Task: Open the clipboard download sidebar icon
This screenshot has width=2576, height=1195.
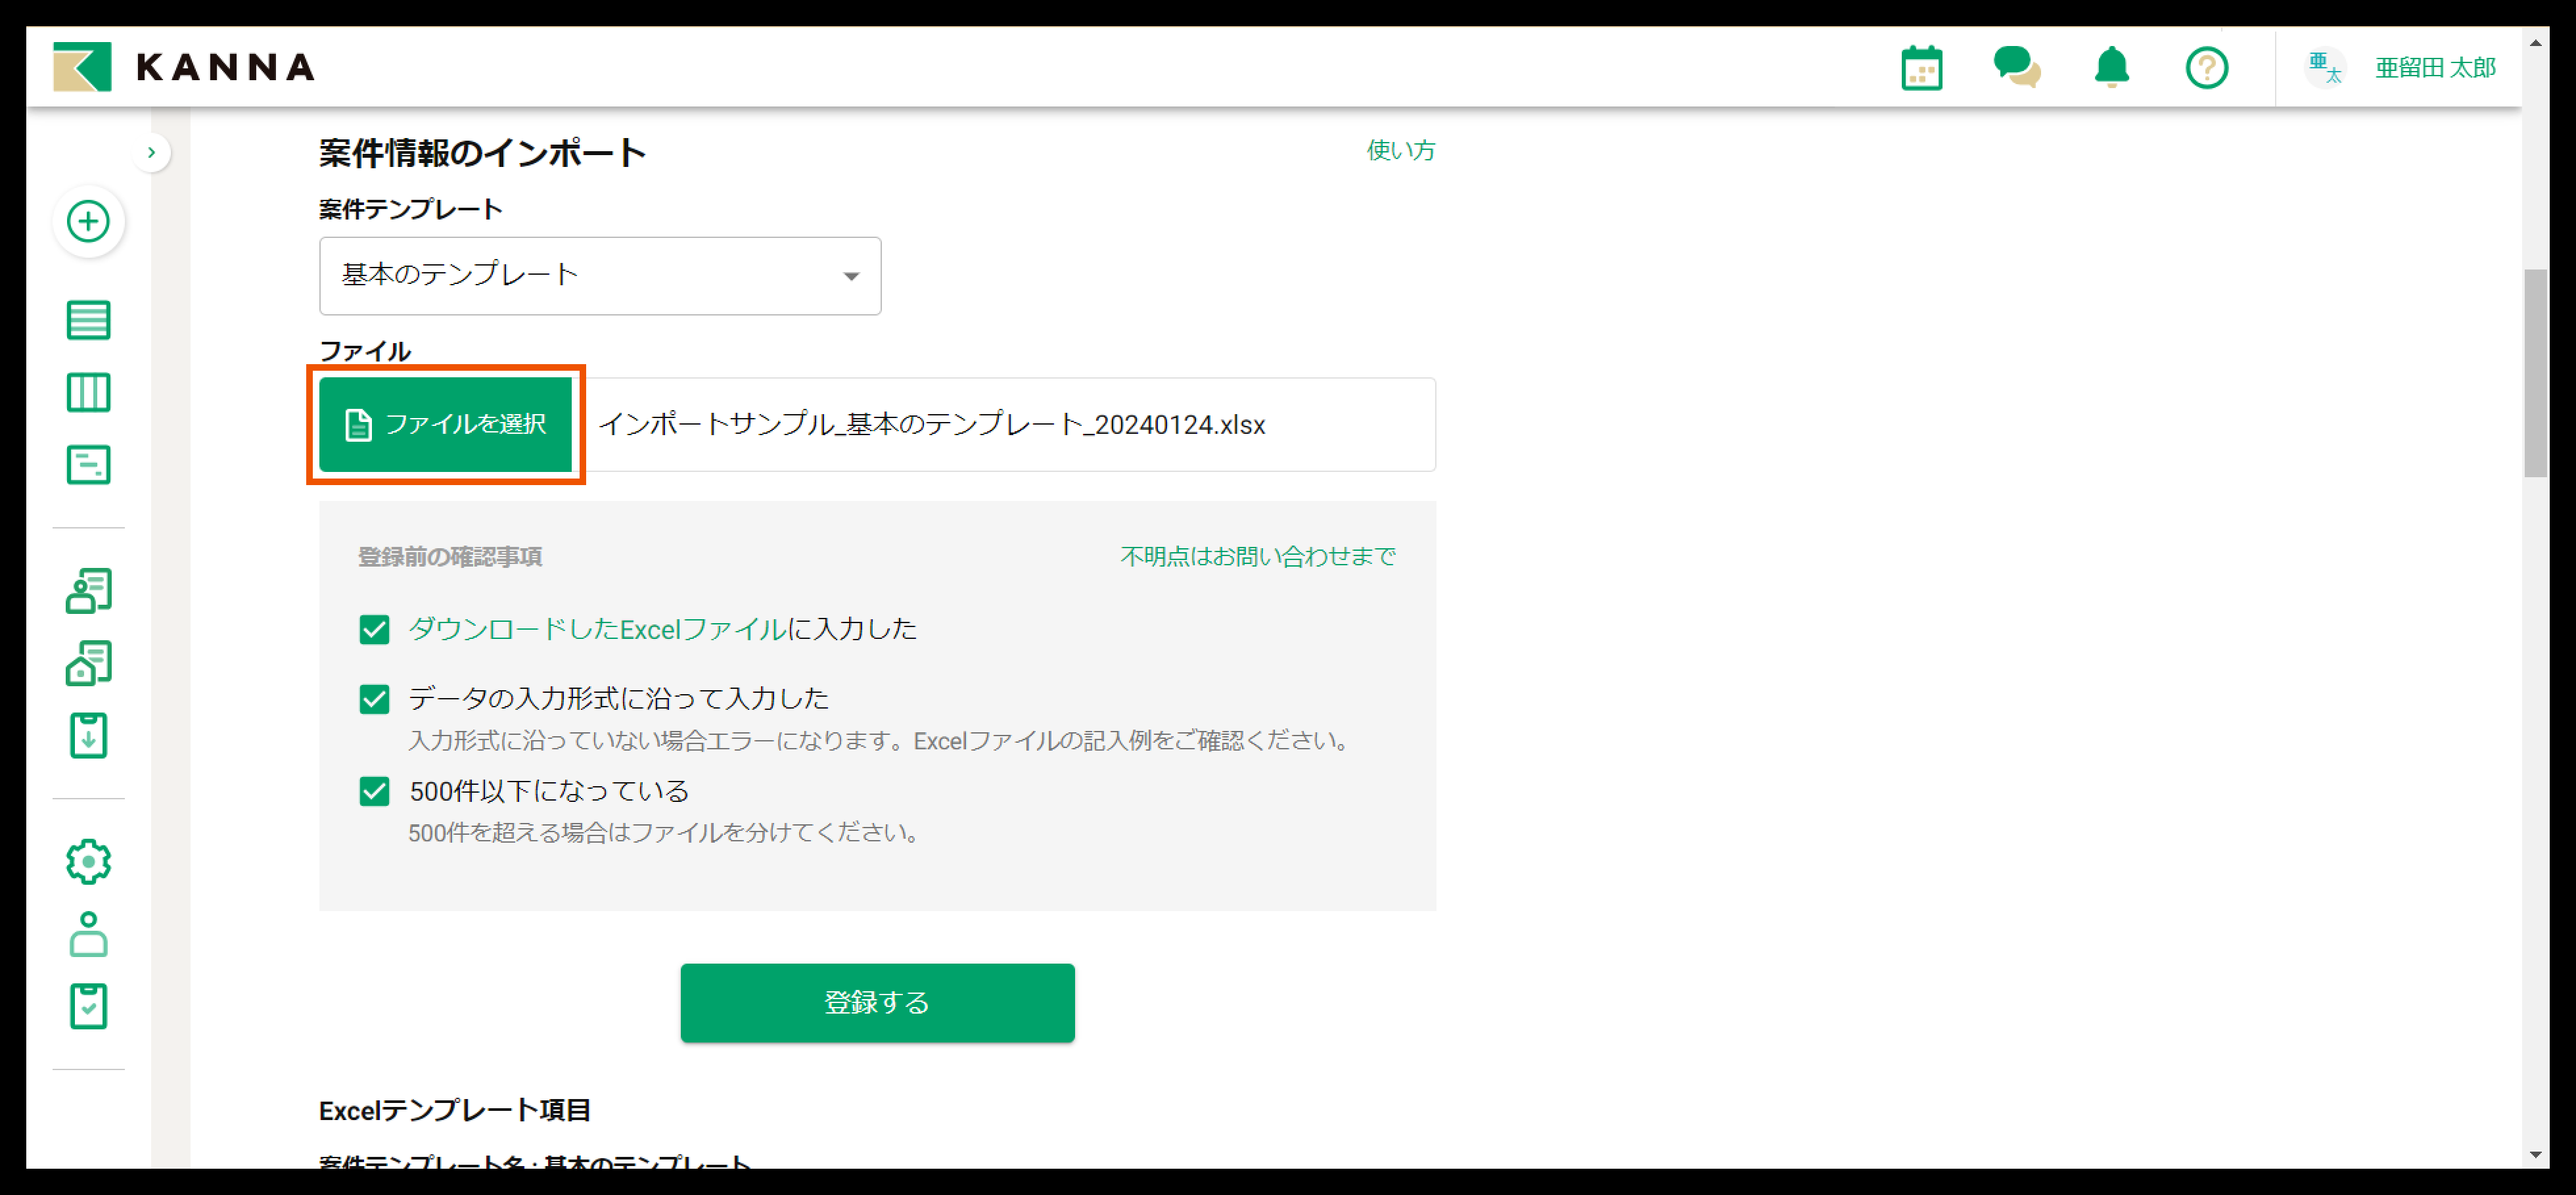Action: tap(88, 736)
